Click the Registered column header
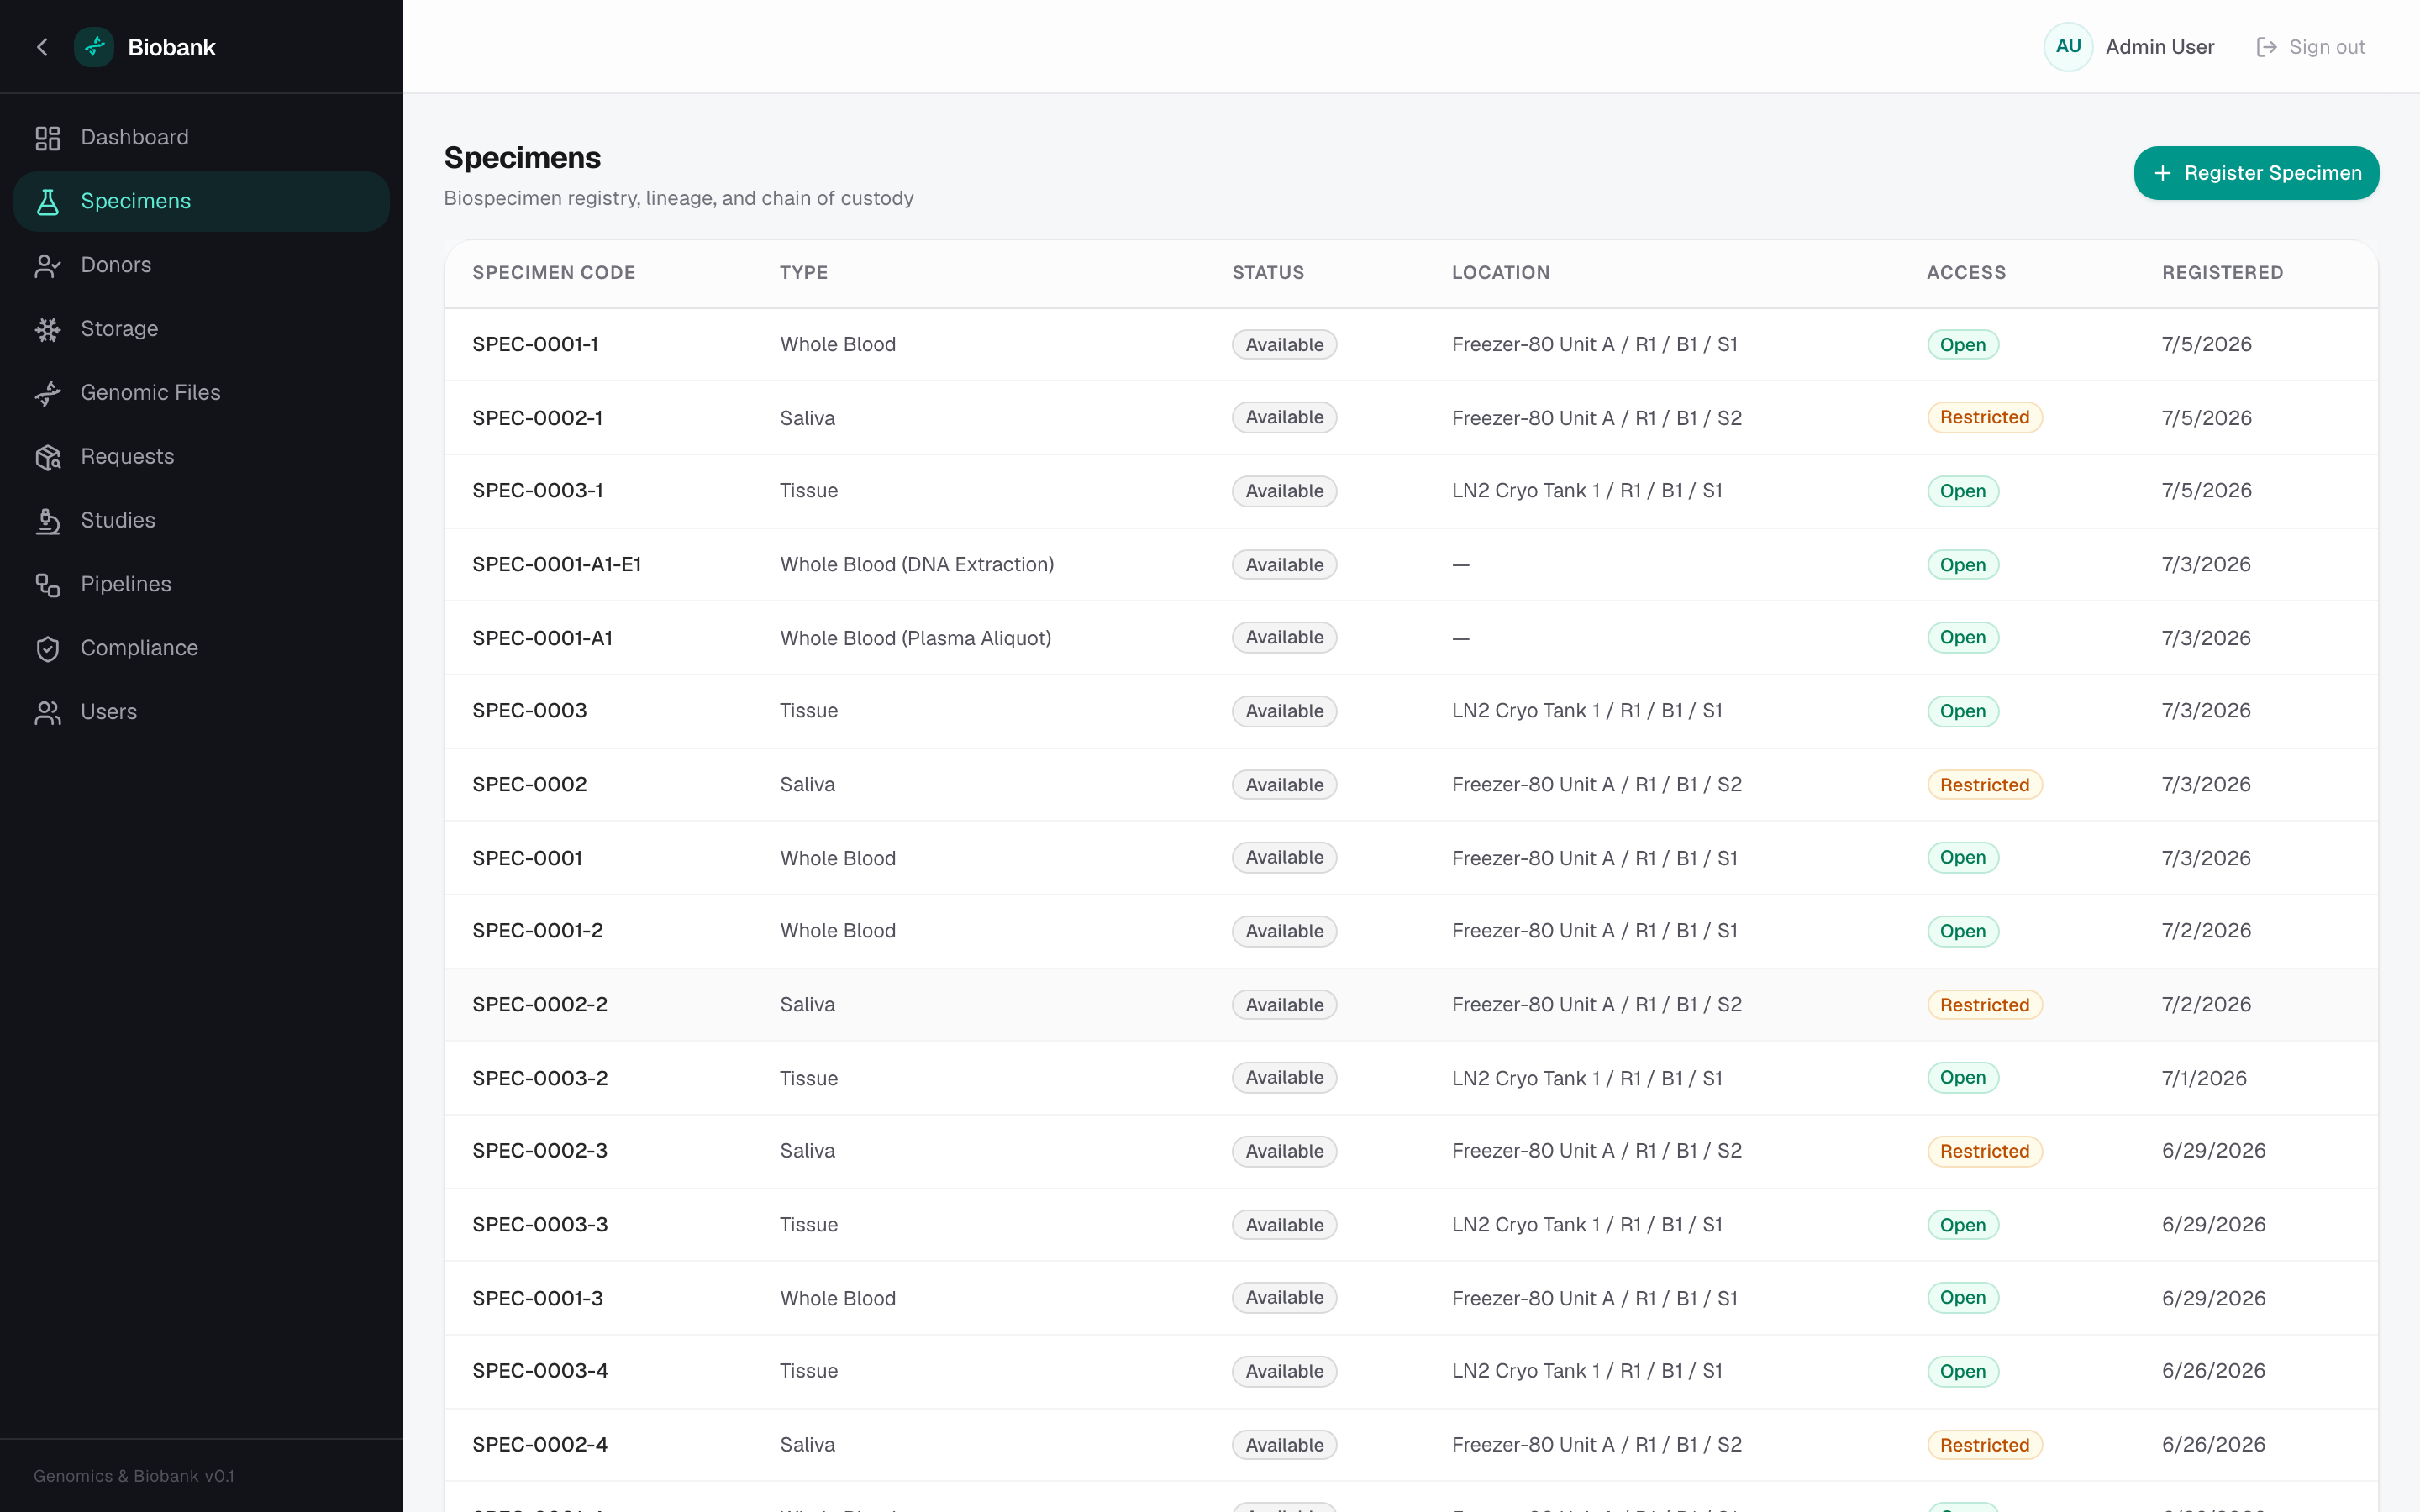Screen dimensions: 2420x1512 click(x=2222, y=273)
